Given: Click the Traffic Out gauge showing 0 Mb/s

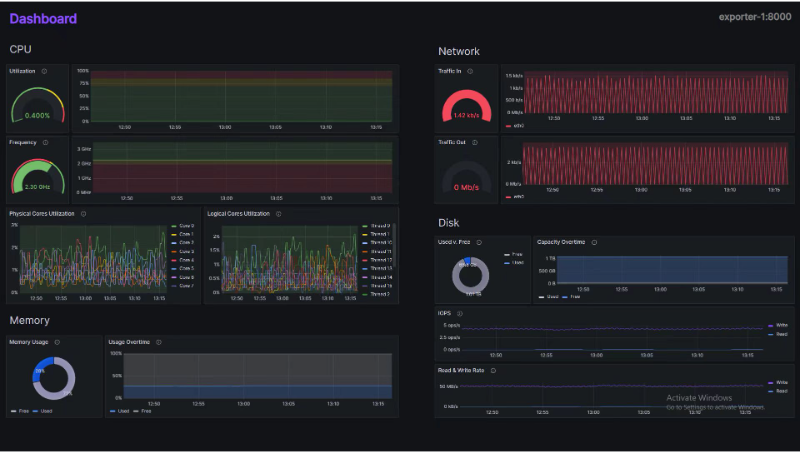Looking at the screenshot, I should point(466,177).
